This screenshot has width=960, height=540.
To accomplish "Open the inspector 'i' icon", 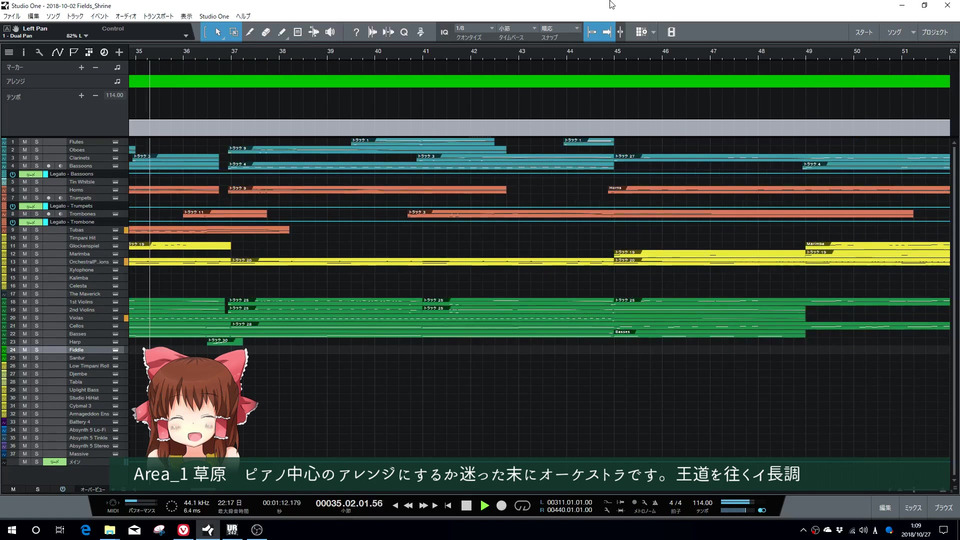I will (24, 53).
